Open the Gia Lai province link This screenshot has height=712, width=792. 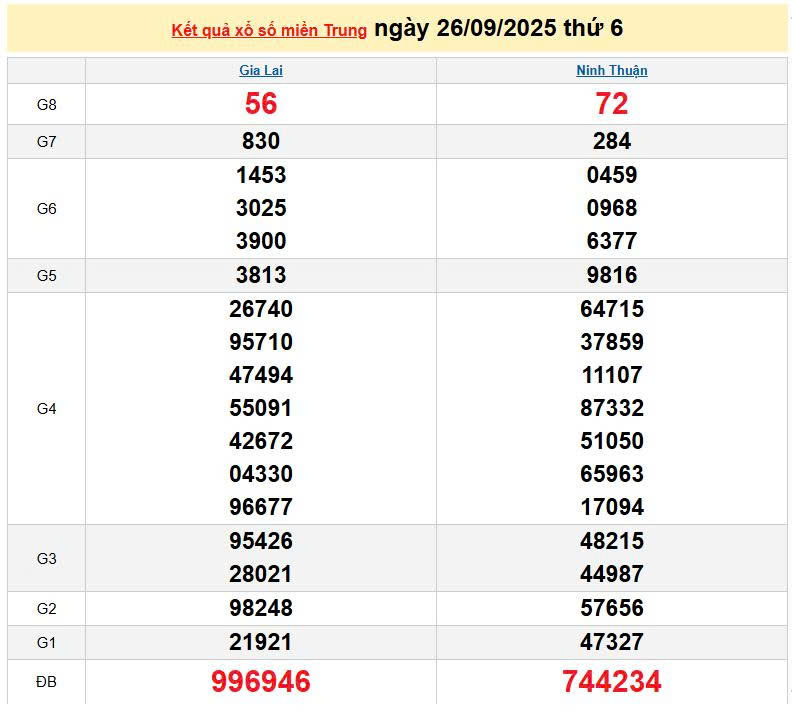pos(261,70)
